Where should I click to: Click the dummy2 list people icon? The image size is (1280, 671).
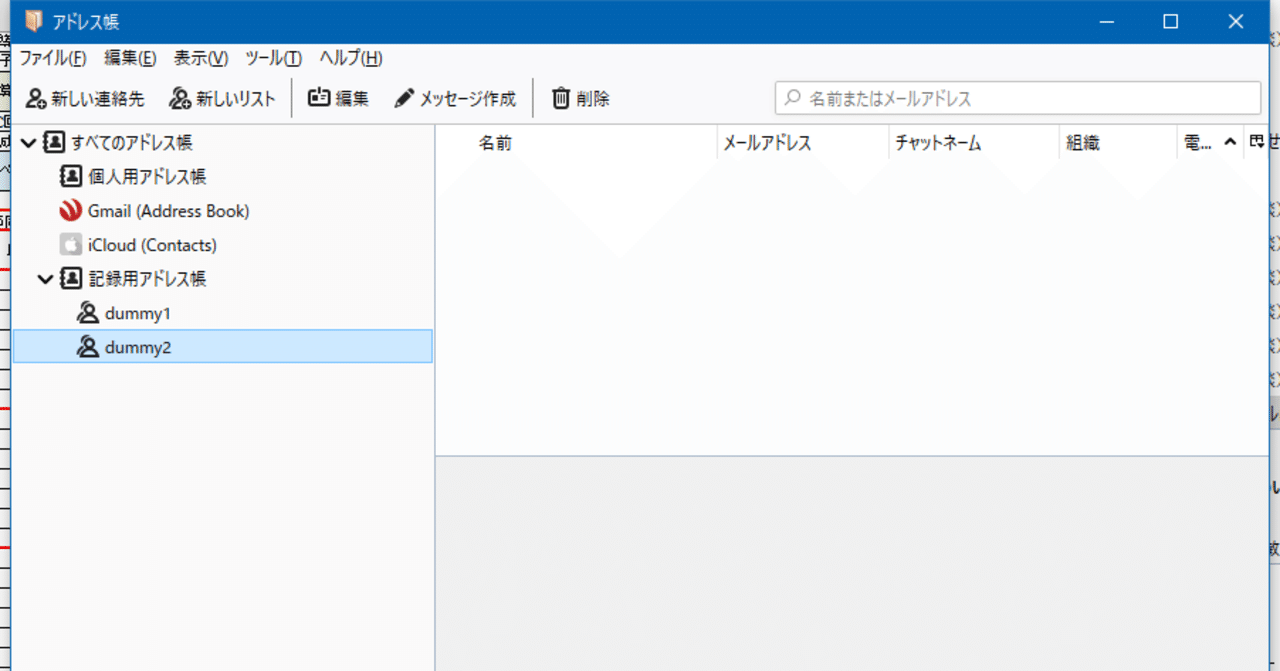(x=88, y=347)
